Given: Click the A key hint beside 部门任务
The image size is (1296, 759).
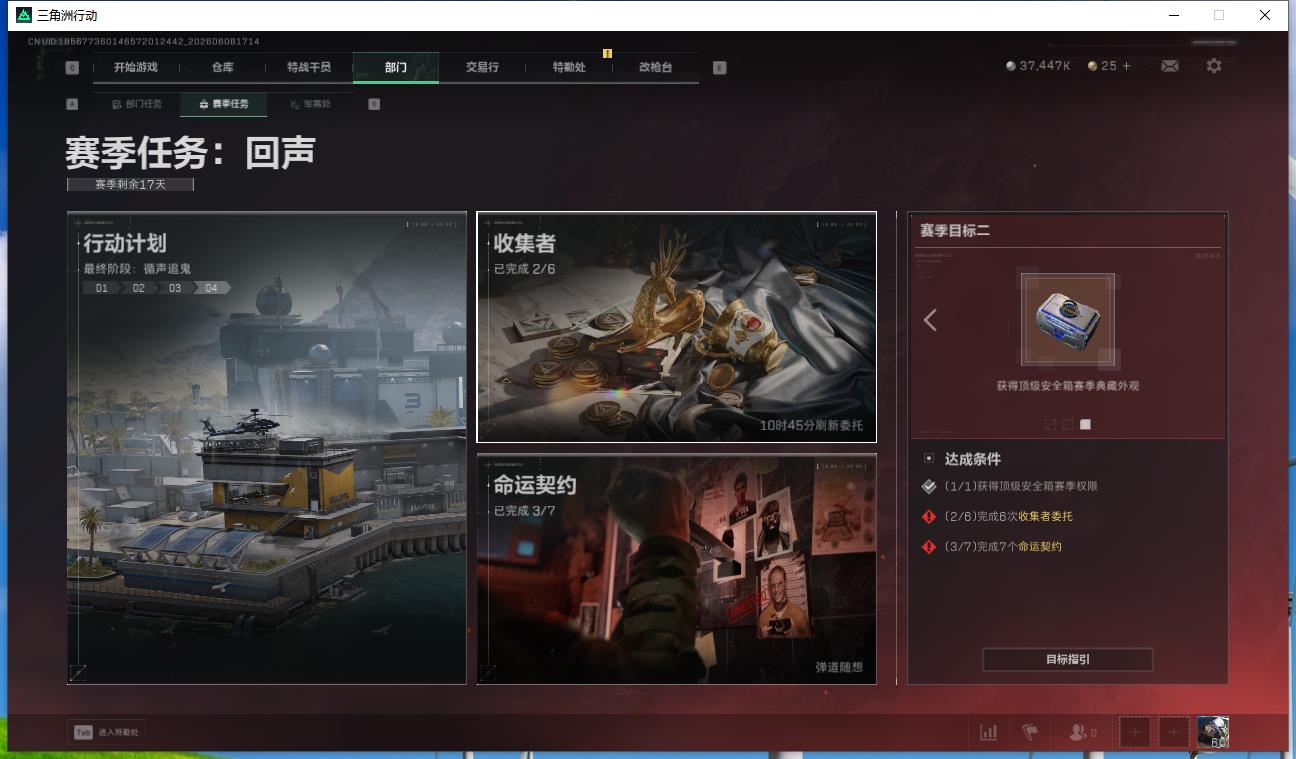Looking at the screenshot, I should click(x=72, y=104).
